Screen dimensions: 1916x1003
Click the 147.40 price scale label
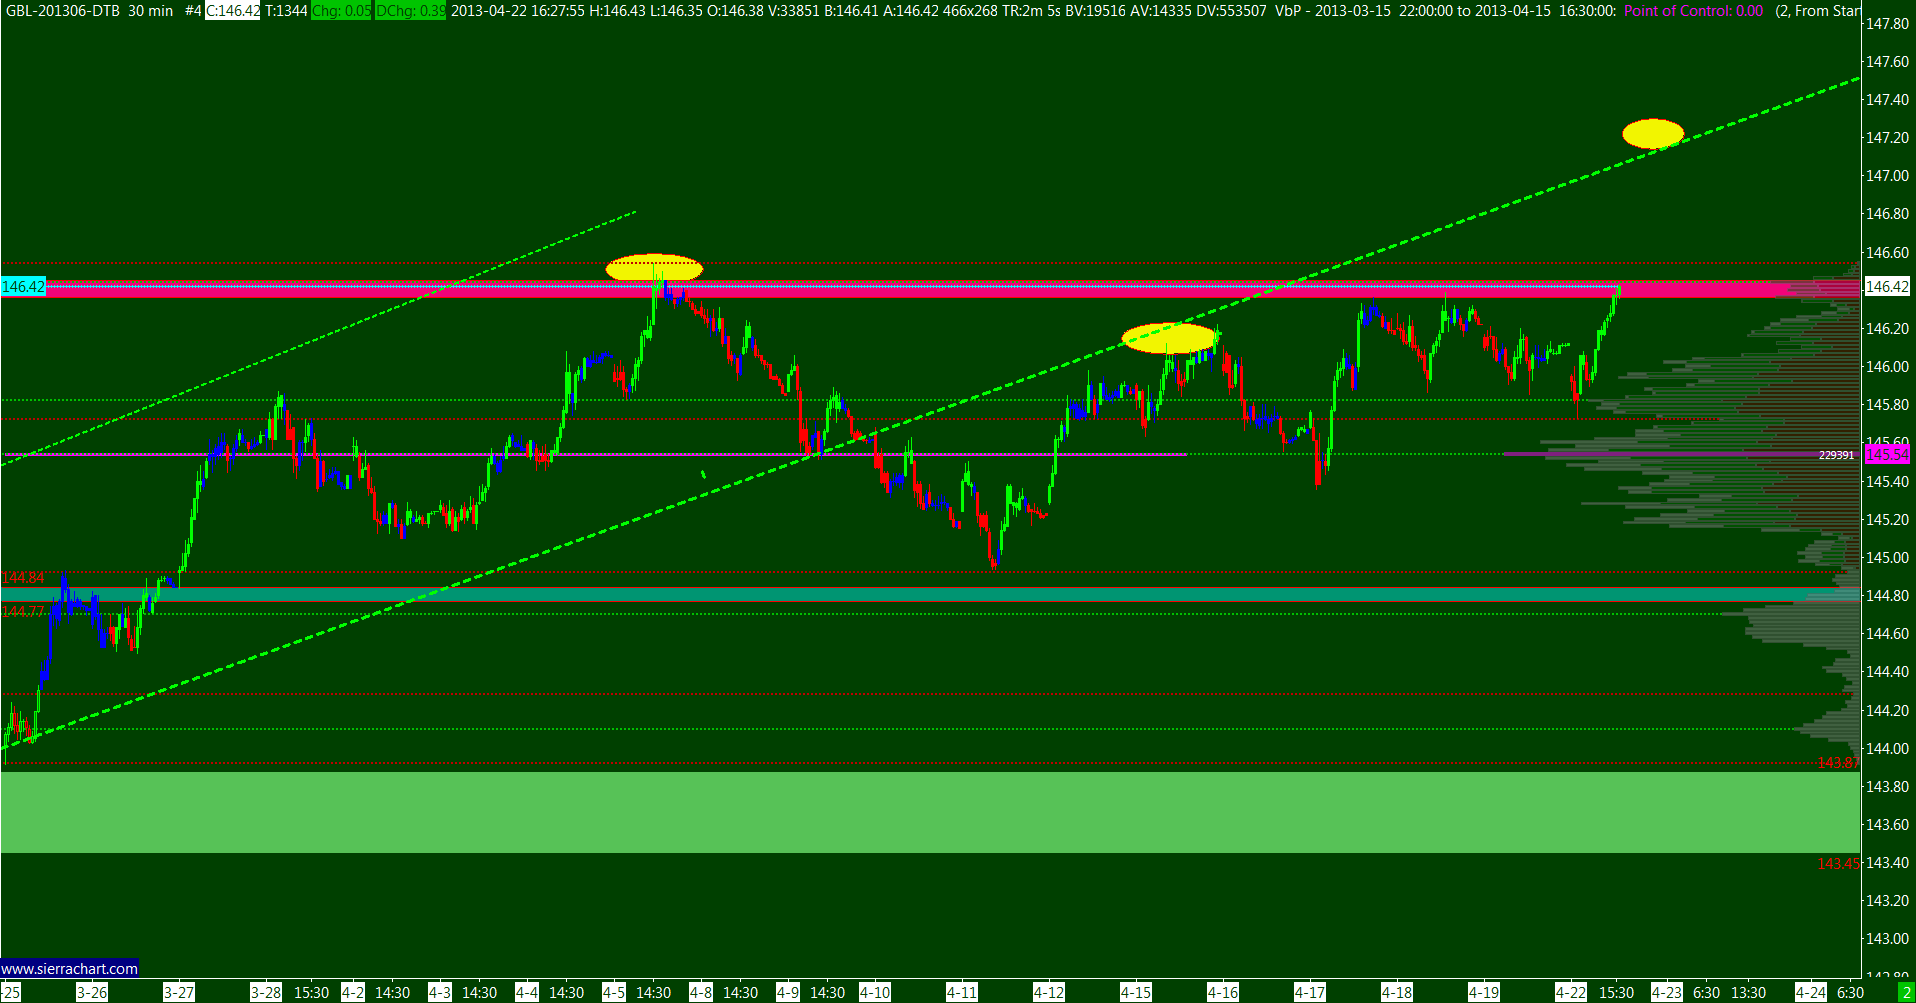1887,100
